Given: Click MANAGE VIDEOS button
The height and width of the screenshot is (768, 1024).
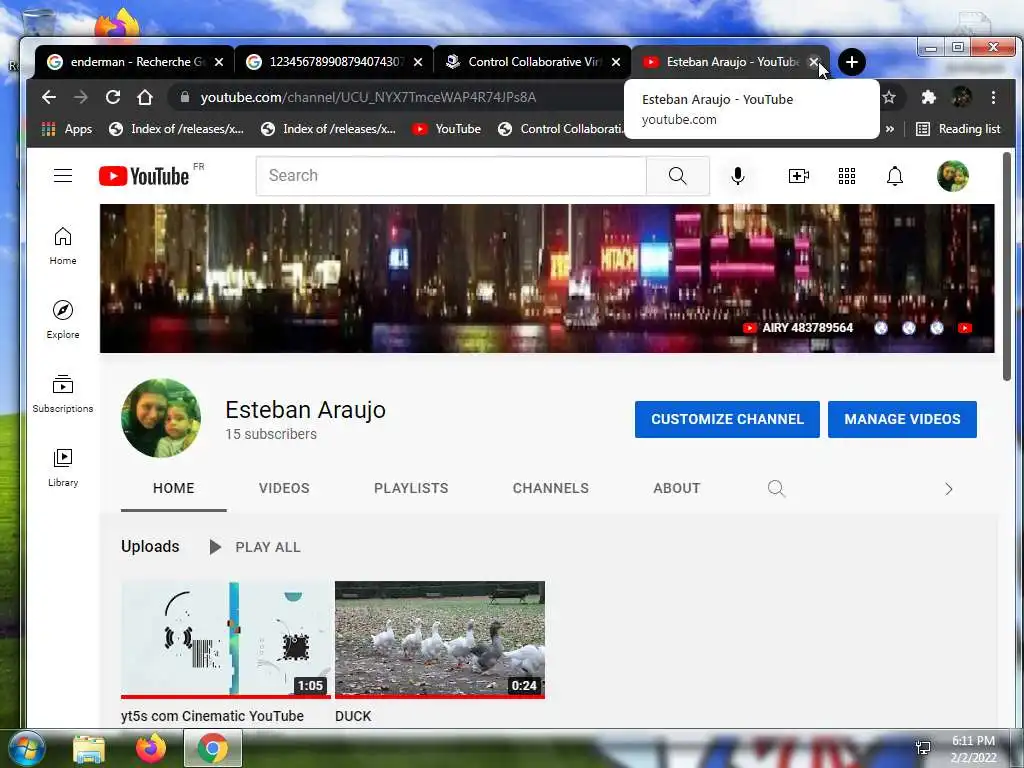Looking at the screenshot, I should (x=902, y=419).
